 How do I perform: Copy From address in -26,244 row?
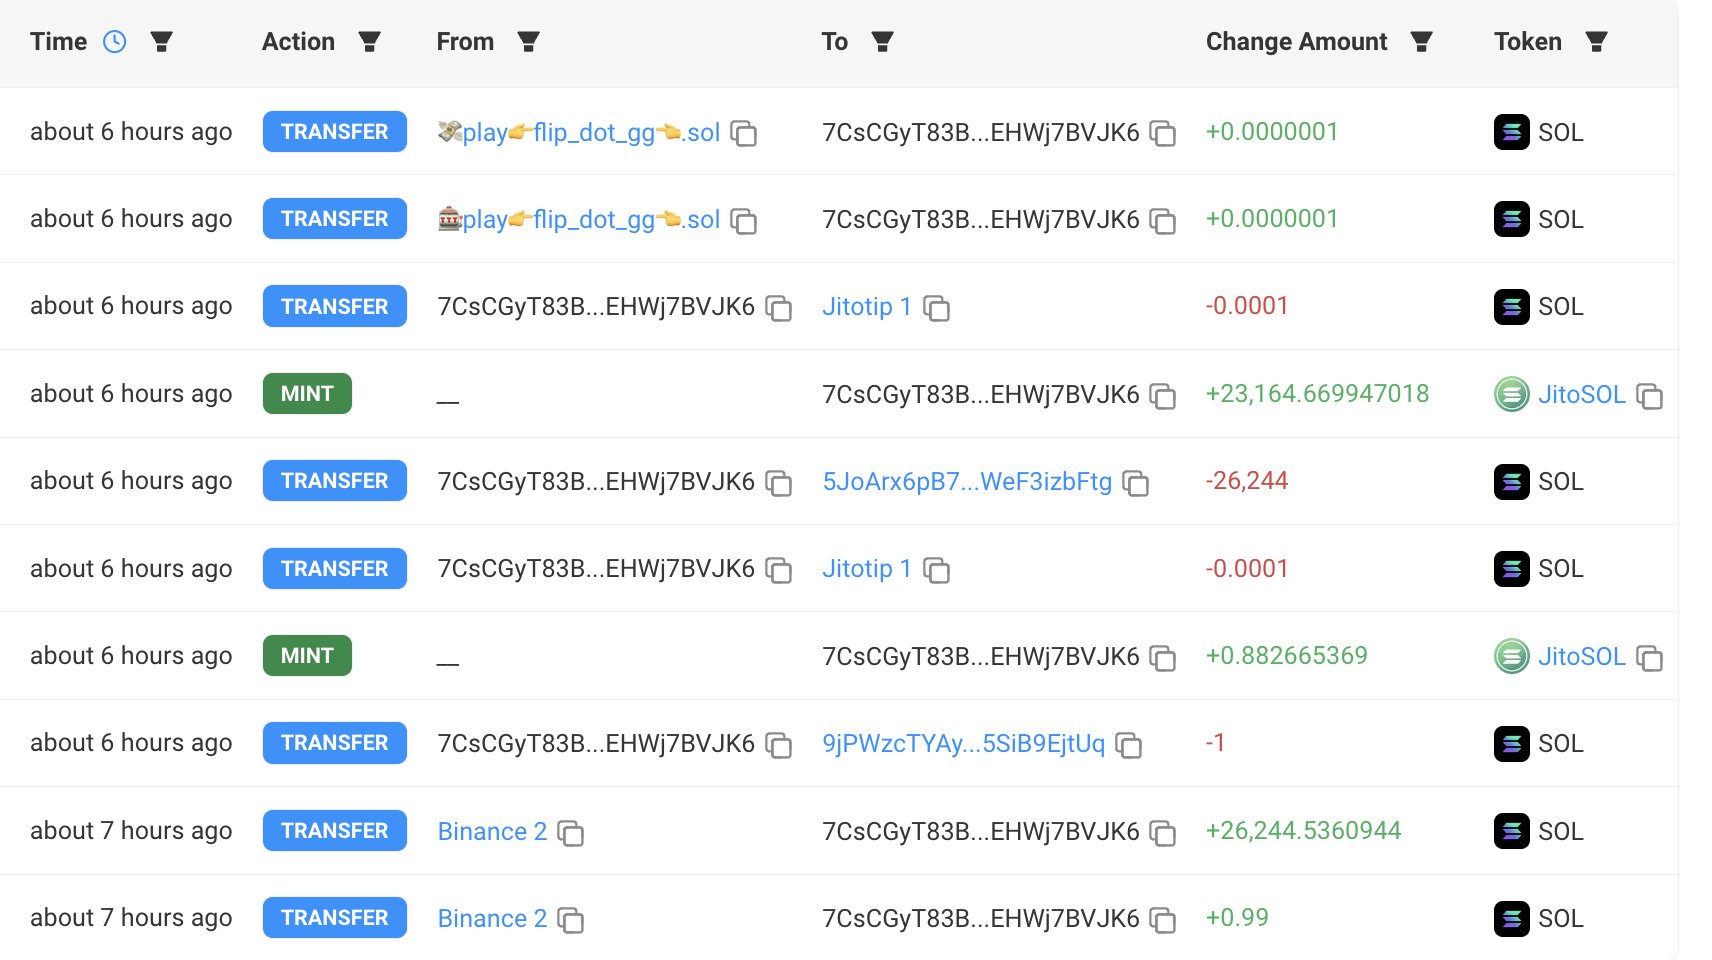pyautogui.click(x=778, y=483)
